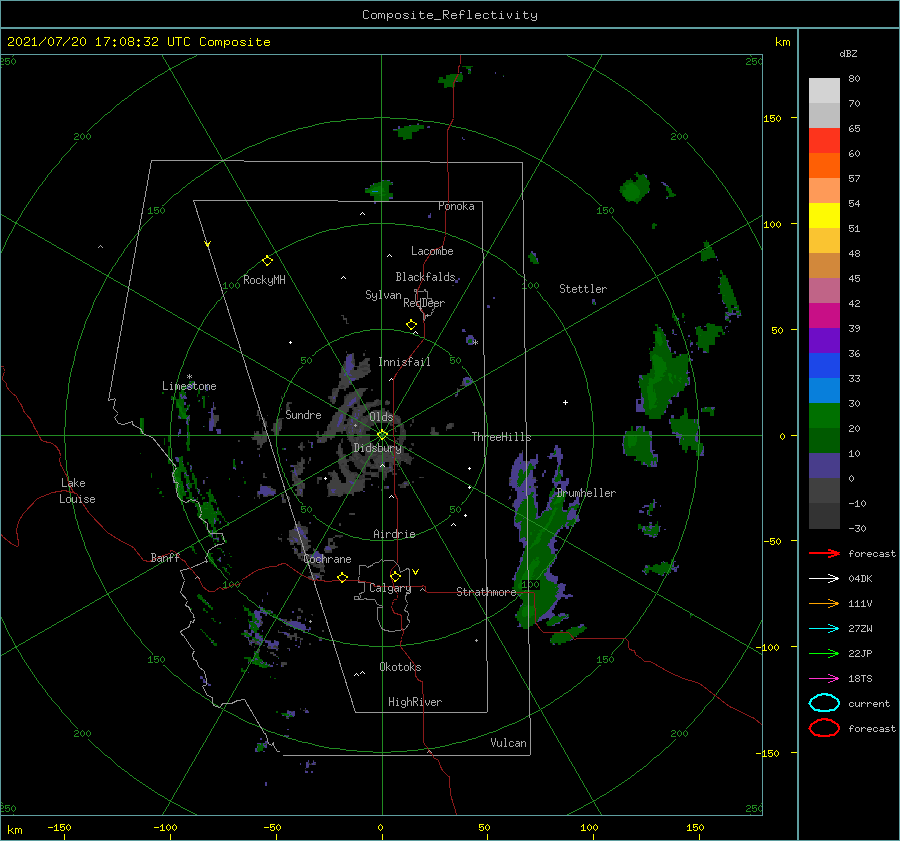
Task: Click the Sylvan label
Action: click(x=383, y=295)
